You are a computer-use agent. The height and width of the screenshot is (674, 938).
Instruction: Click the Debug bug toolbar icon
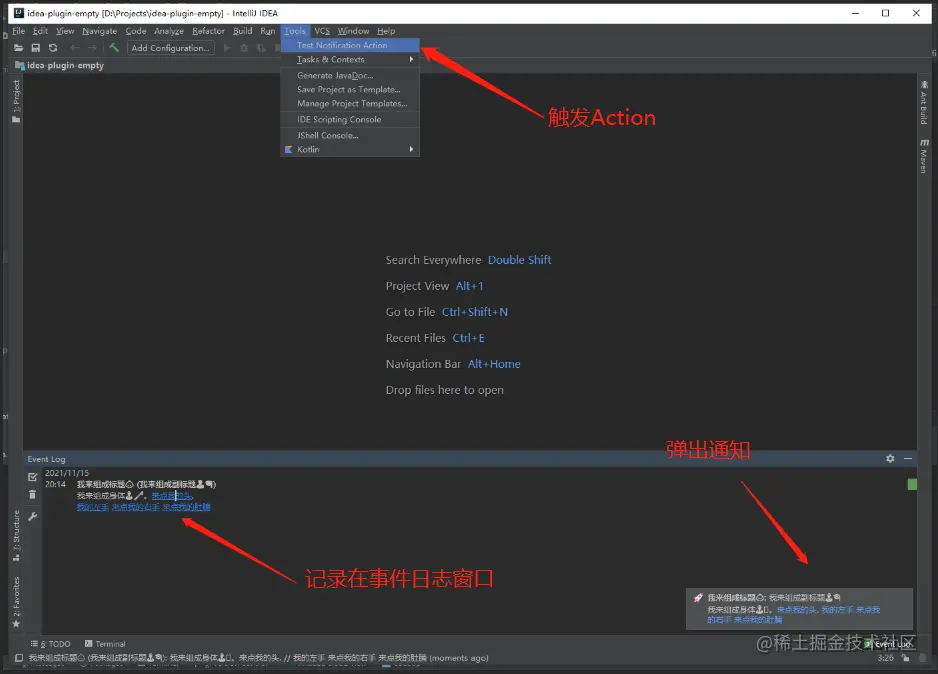coord(244,48)
